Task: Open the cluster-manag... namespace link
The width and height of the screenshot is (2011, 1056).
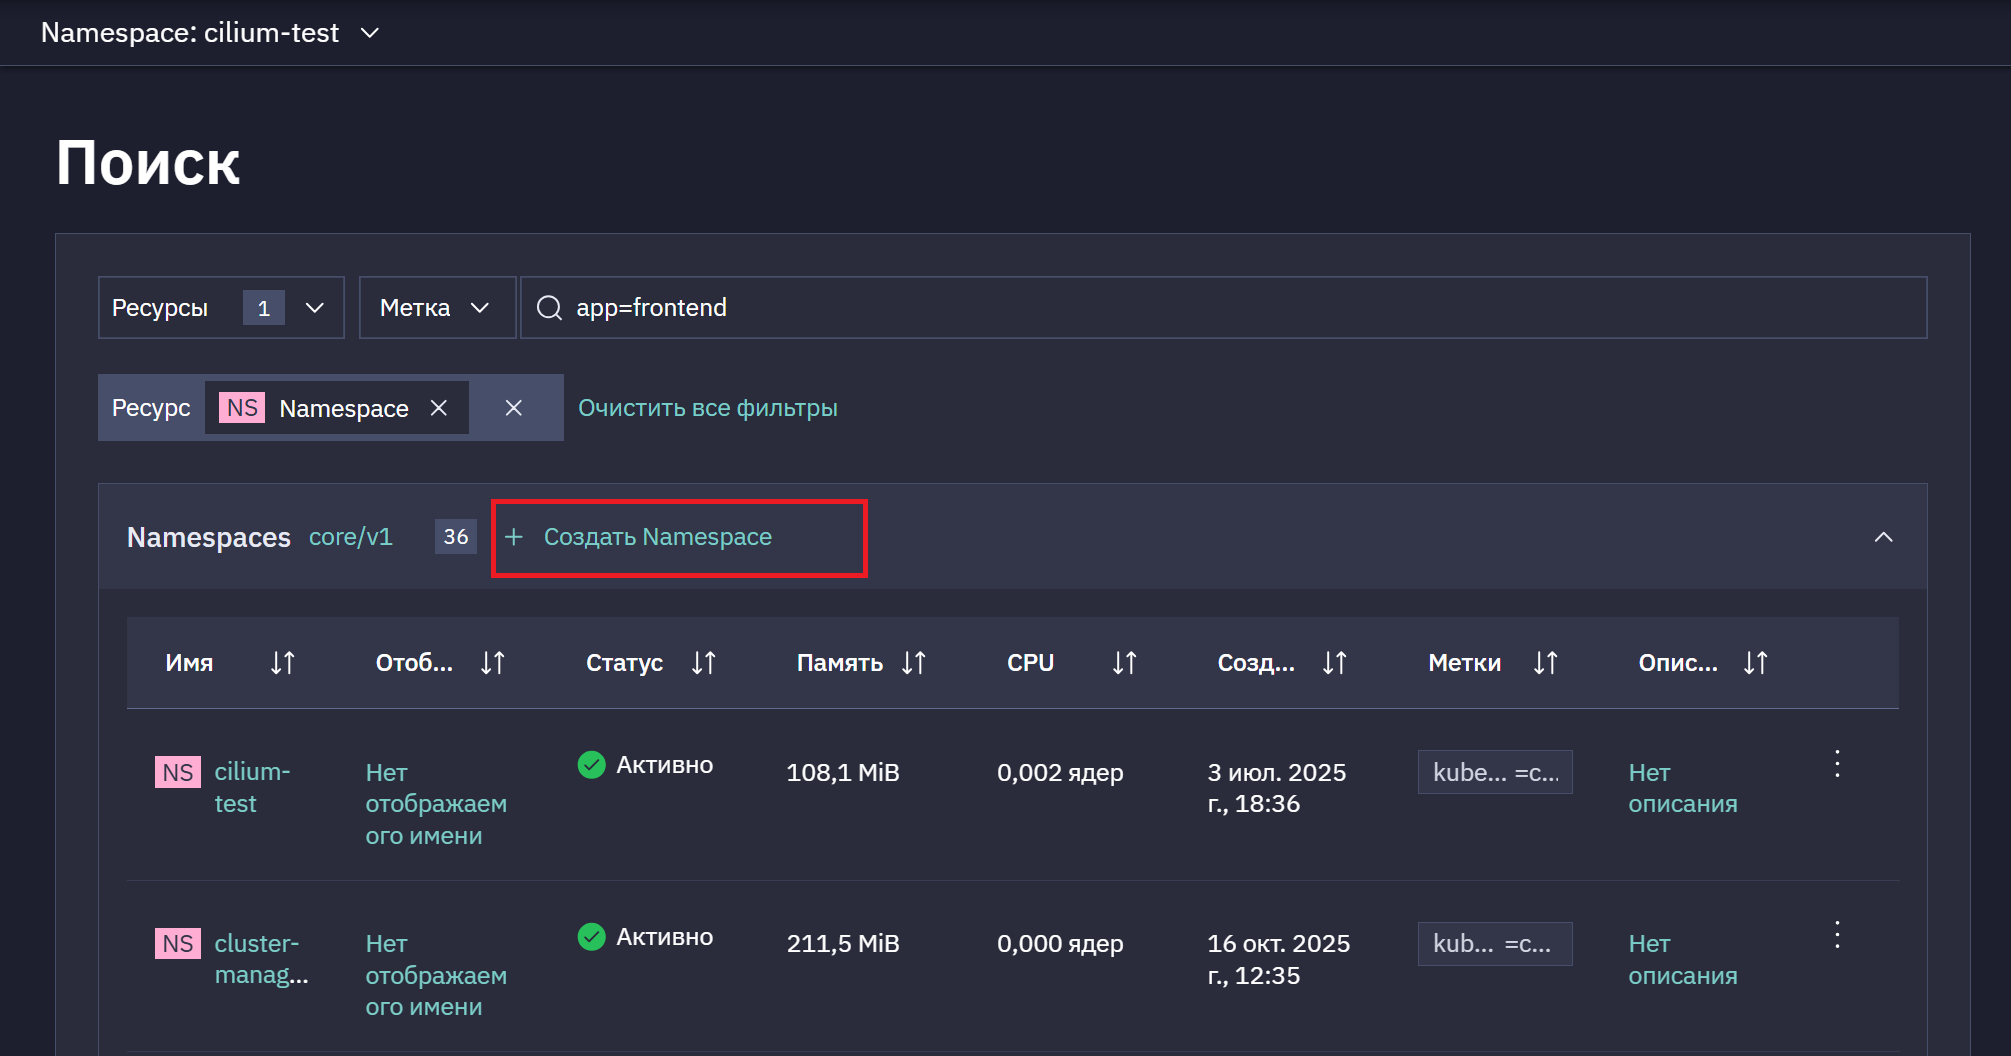Action: pos(261,959)
